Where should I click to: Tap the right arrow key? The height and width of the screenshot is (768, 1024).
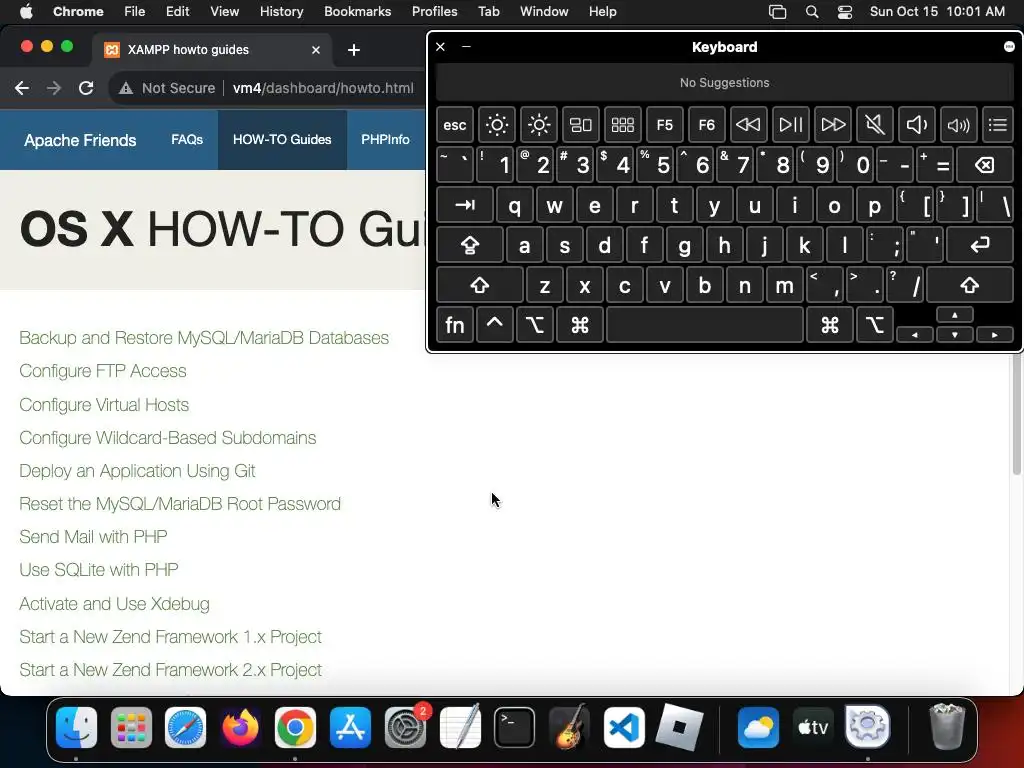(x=995, y=335)
